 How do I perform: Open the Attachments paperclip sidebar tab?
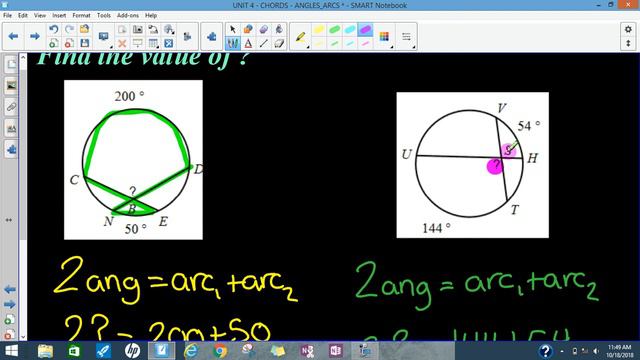click(x=11, y=107)
